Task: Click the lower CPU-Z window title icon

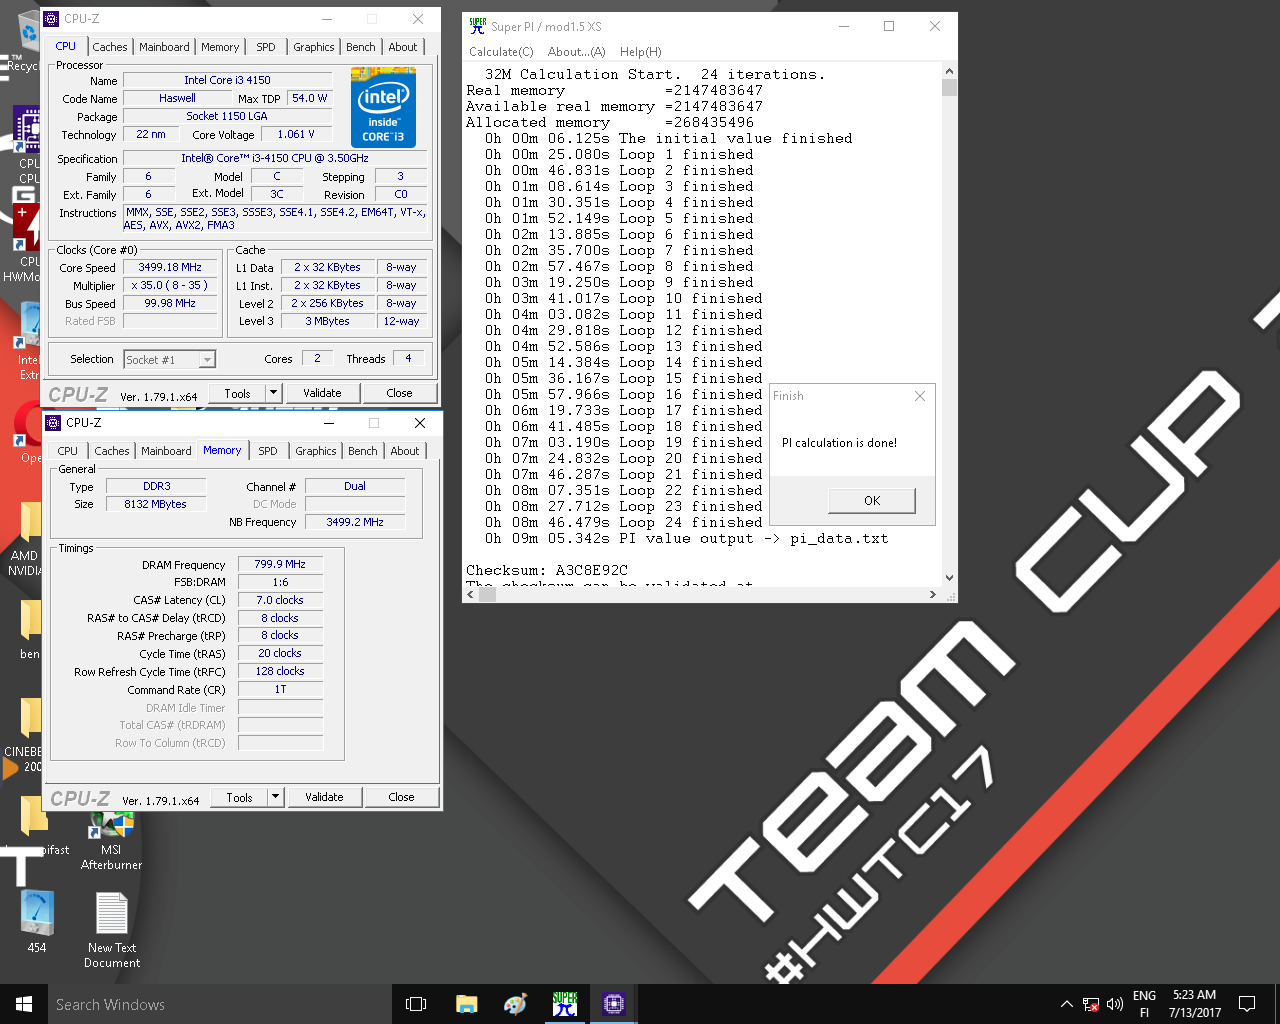Action: [x=54, y=423]
